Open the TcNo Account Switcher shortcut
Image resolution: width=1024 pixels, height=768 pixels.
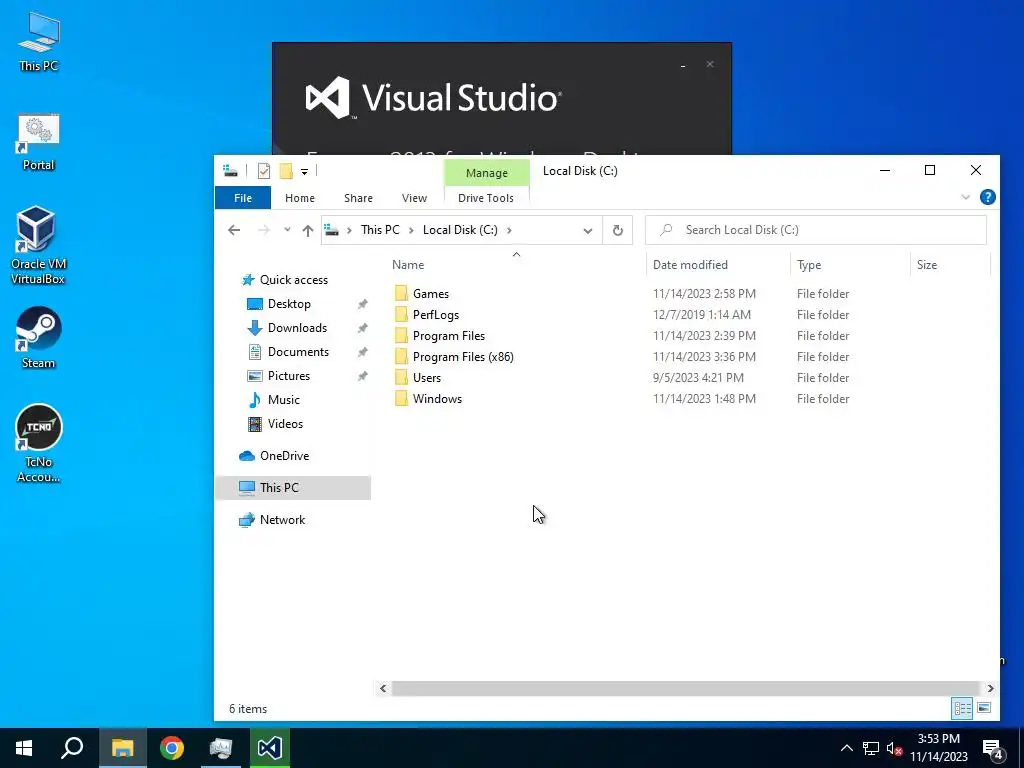click(x=39, y=444)
